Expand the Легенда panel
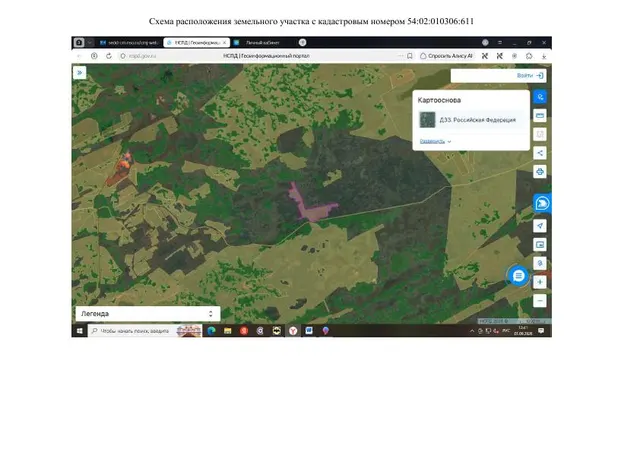Viewport: 640px width, 452px height. (x=148, y=314)
